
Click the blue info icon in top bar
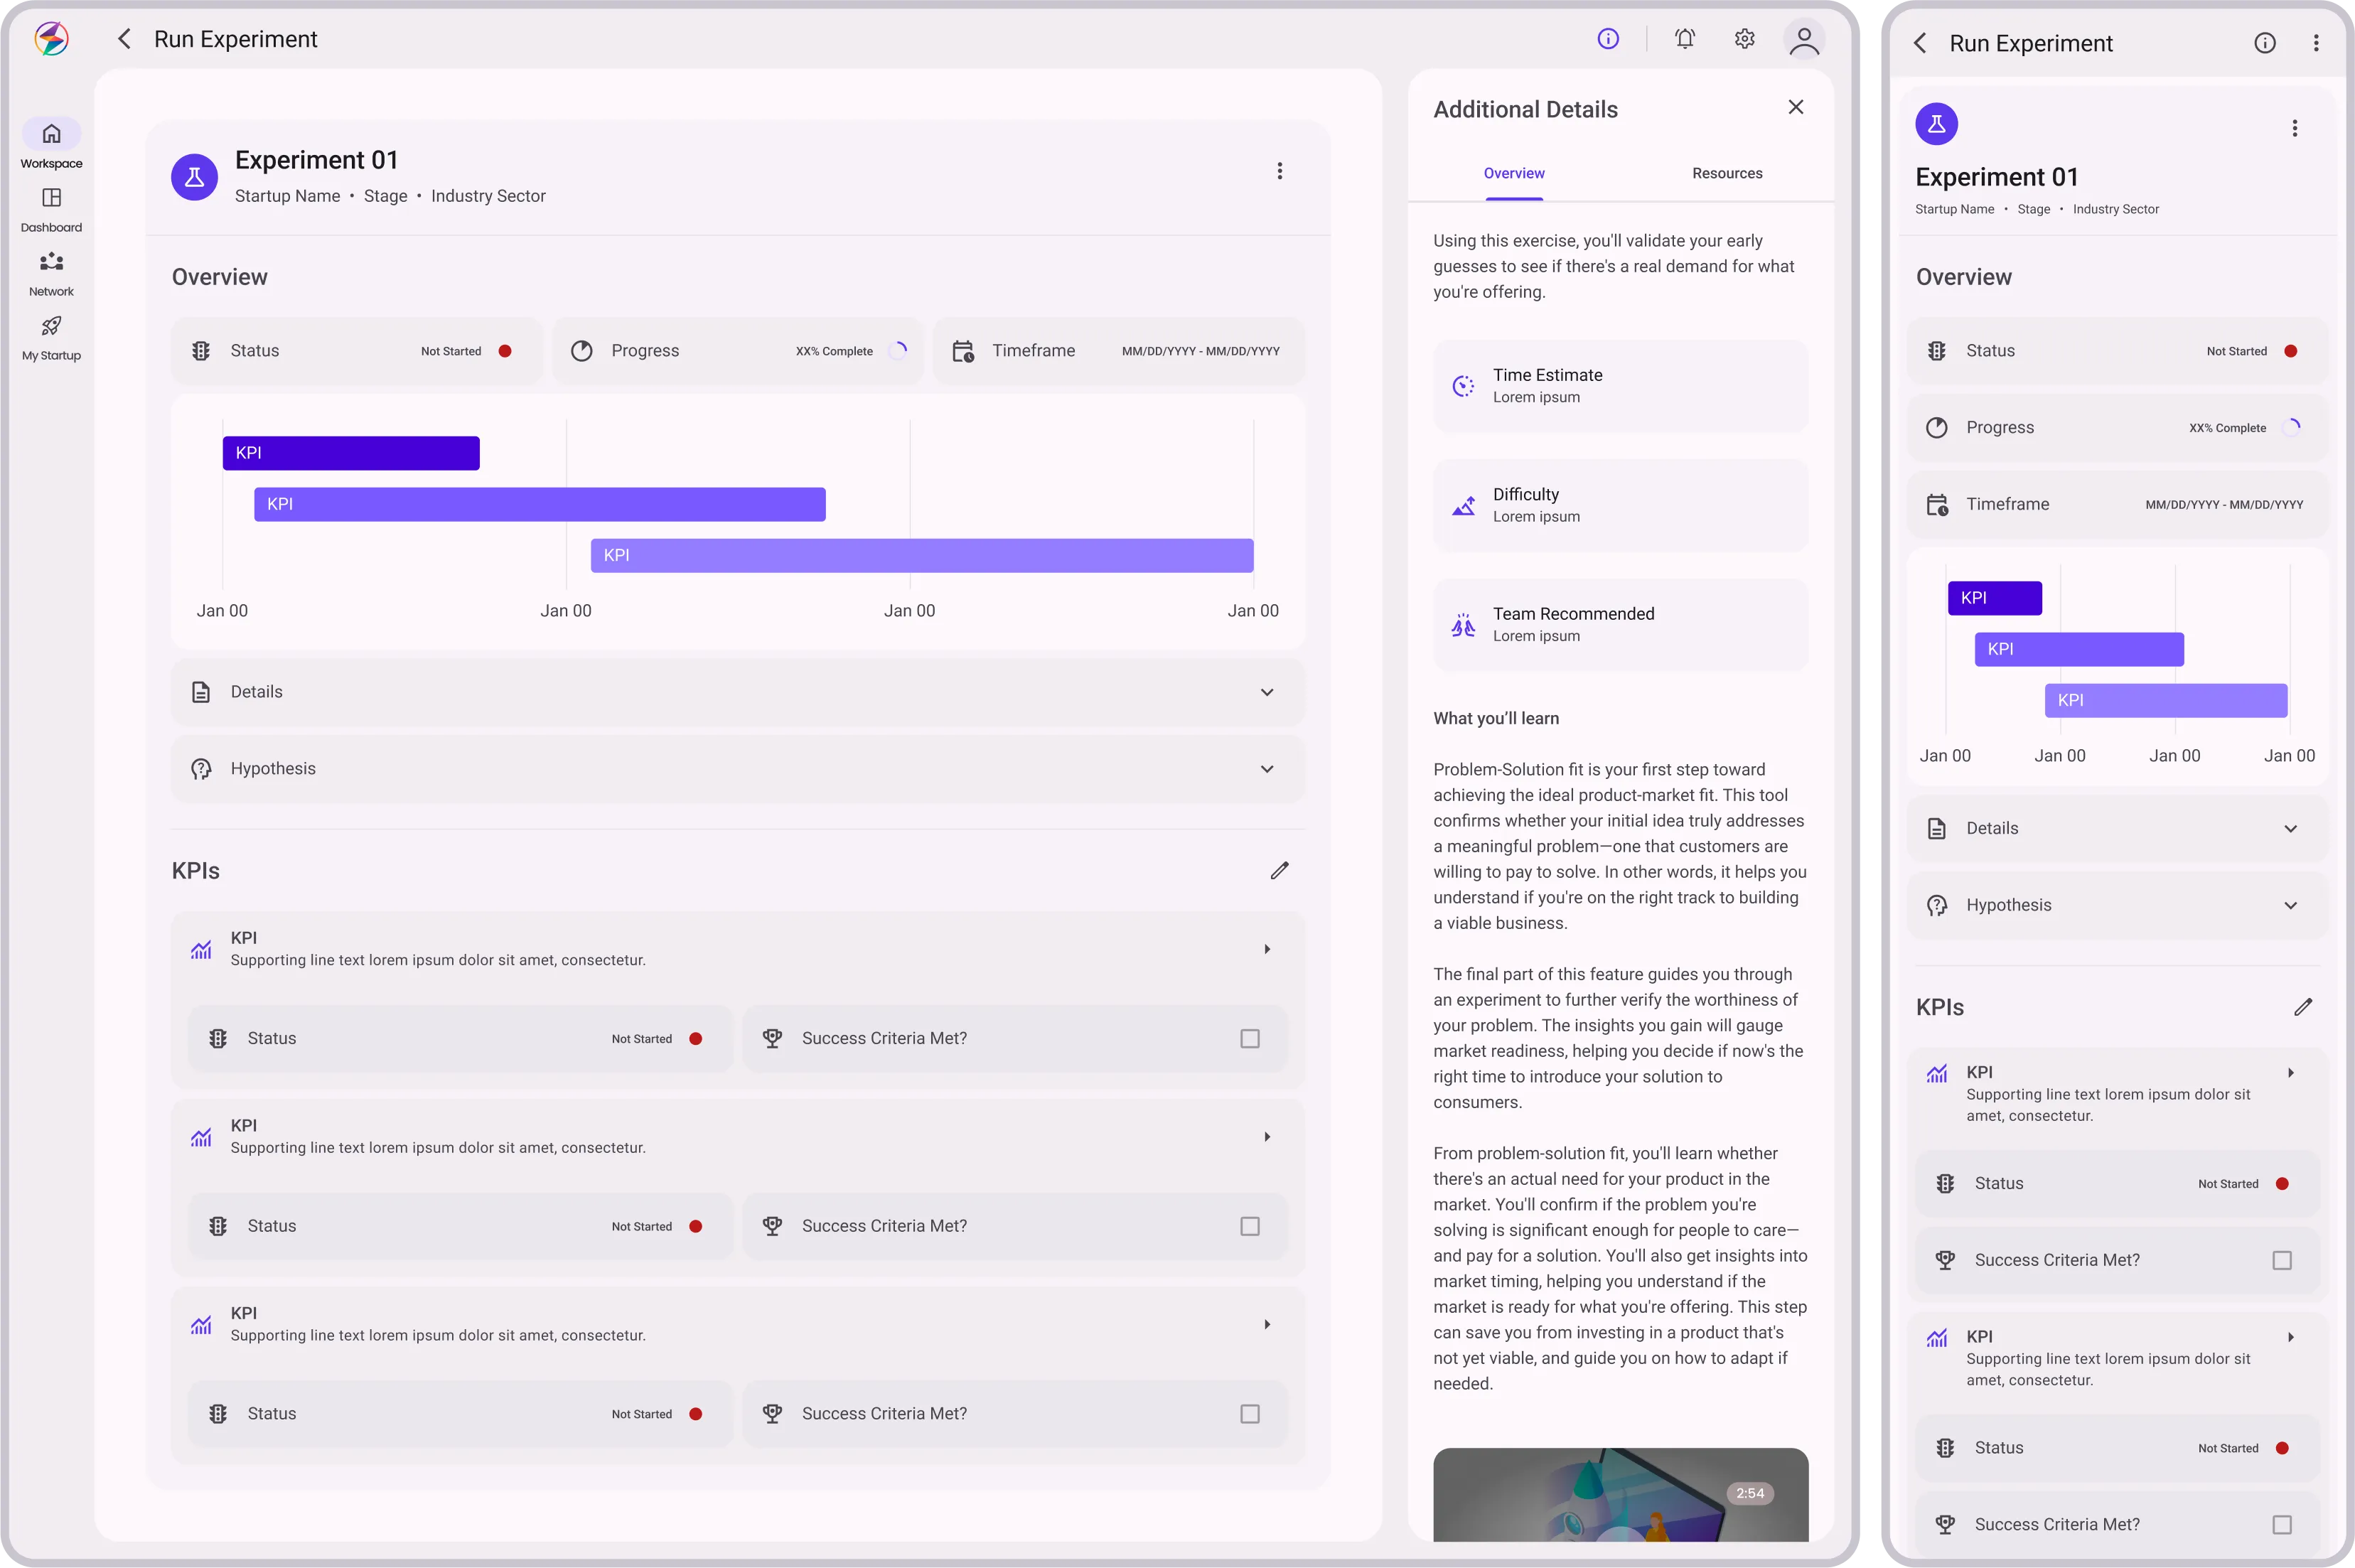pos(1608,39)
